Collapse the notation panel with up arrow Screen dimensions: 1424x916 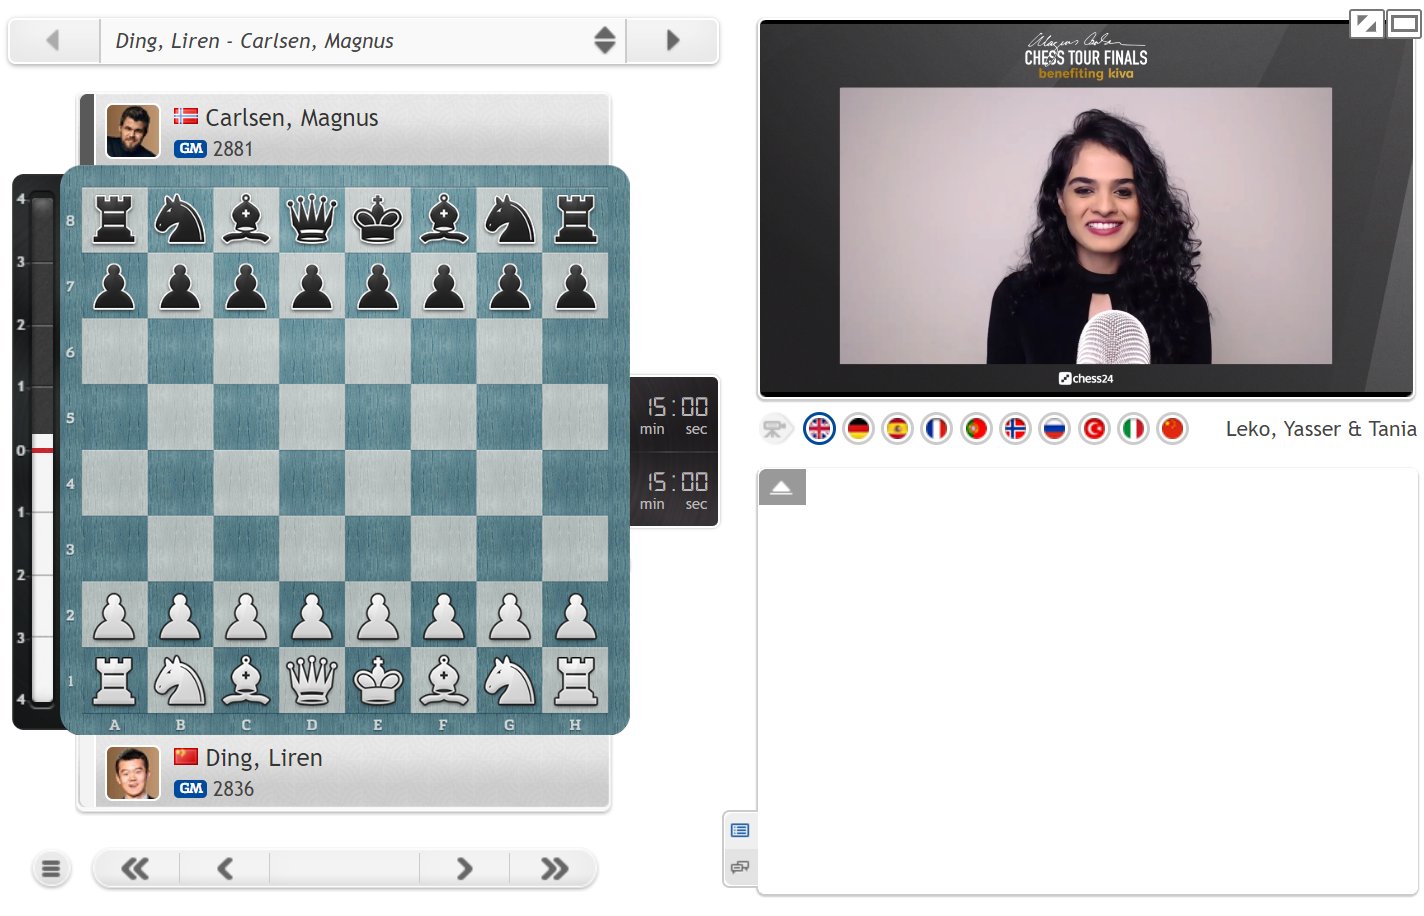782,487
